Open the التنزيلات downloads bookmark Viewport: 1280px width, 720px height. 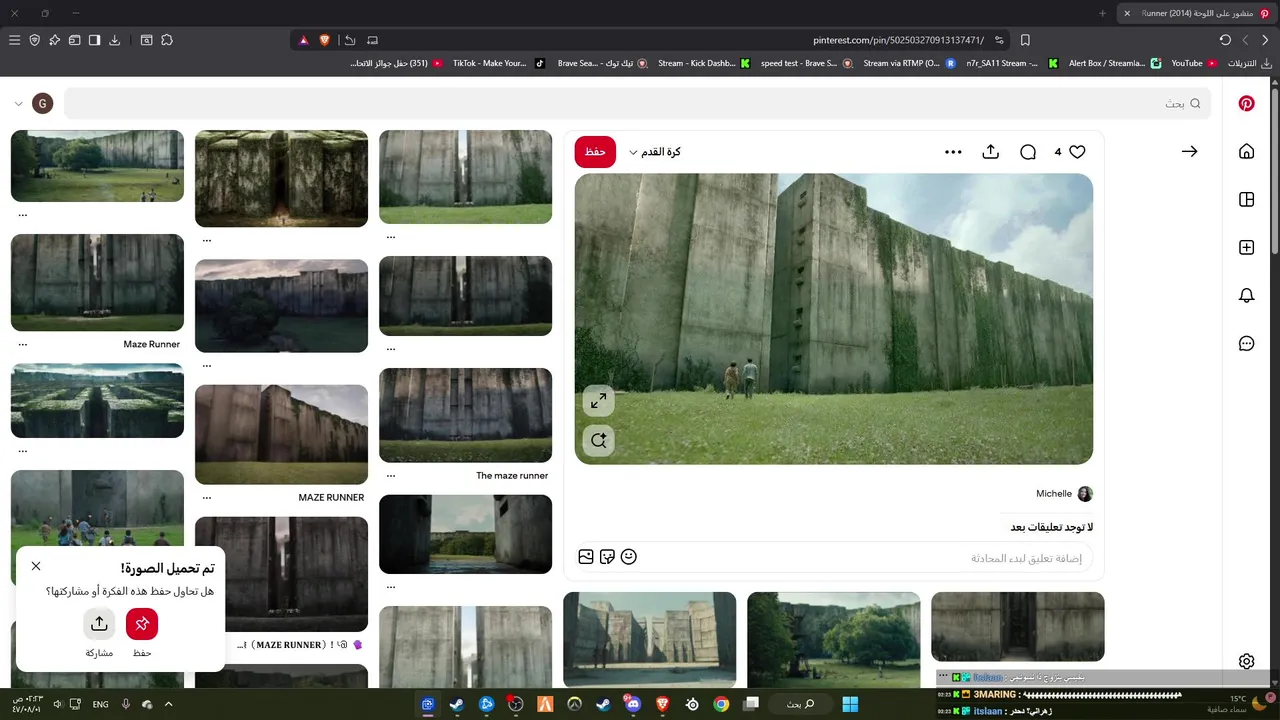1249,63
